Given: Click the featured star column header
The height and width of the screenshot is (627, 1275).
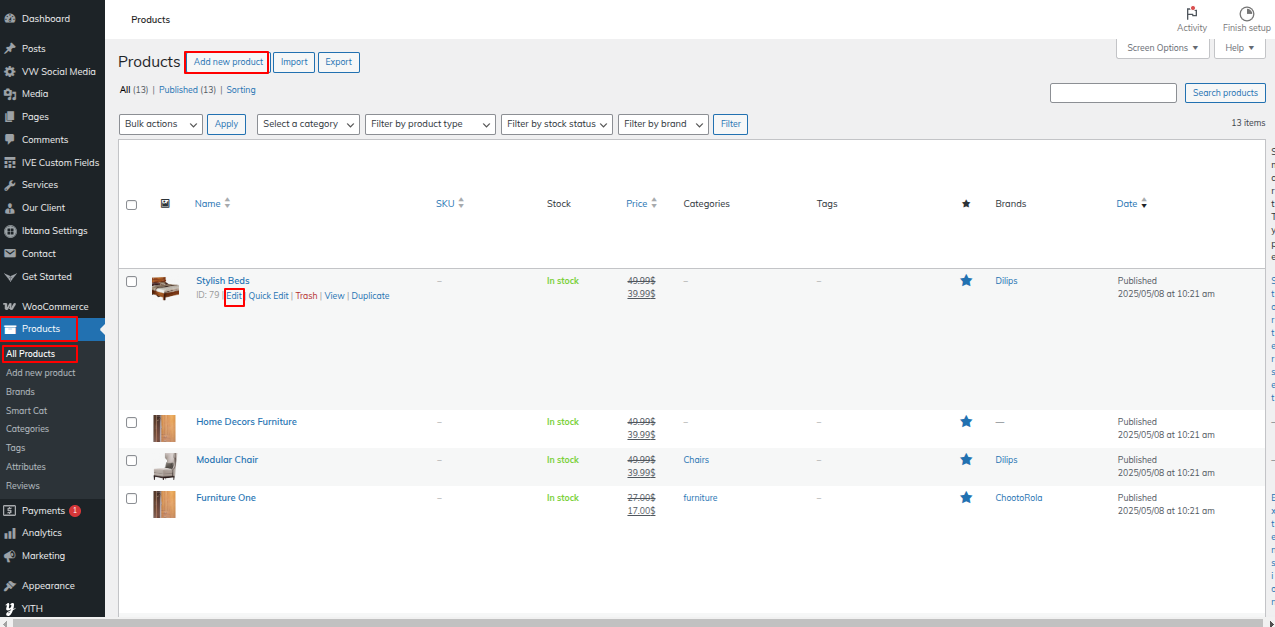Looking at the screenshot, I should 966,204.
